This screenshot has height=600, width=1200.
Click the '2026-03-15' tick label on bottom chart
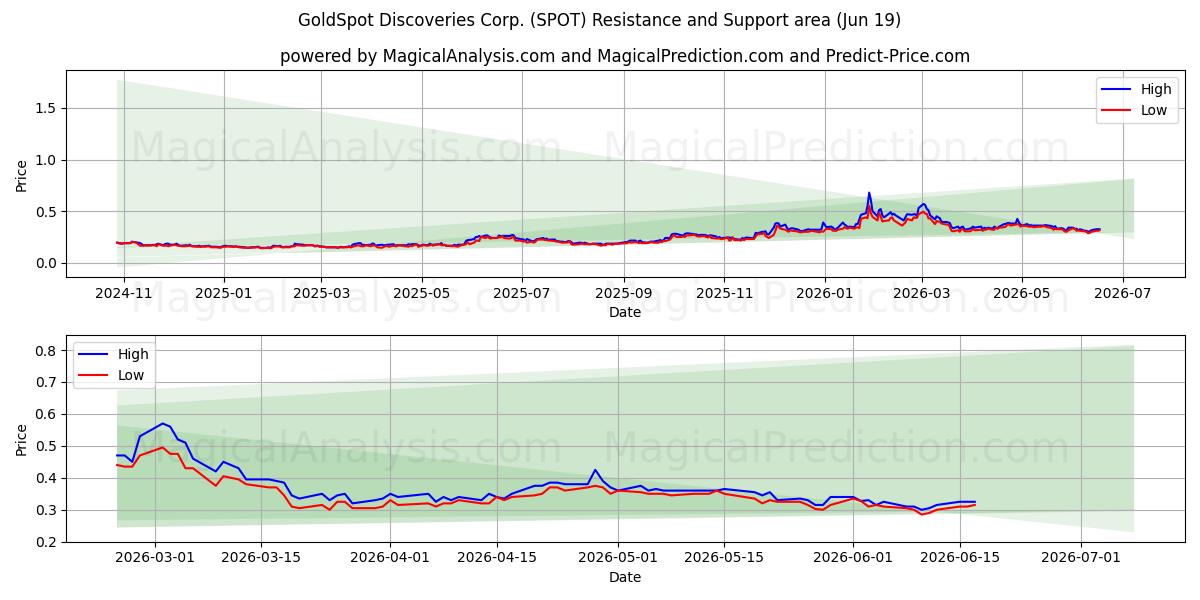click(261, 559)
